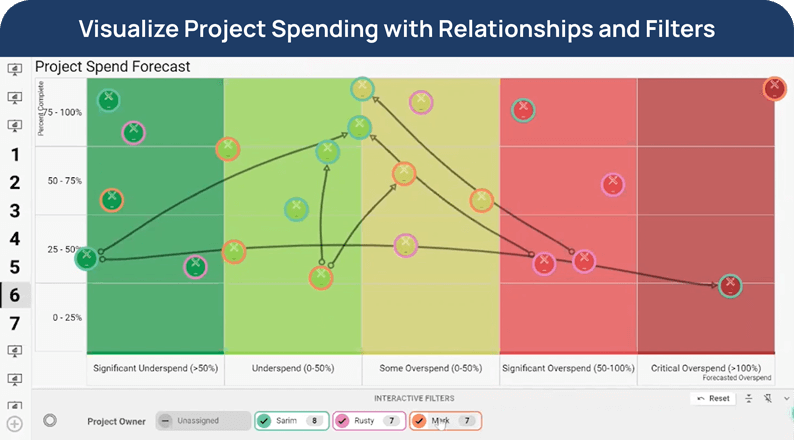Select the dark red bubble at top-right corner

point(774,88)
